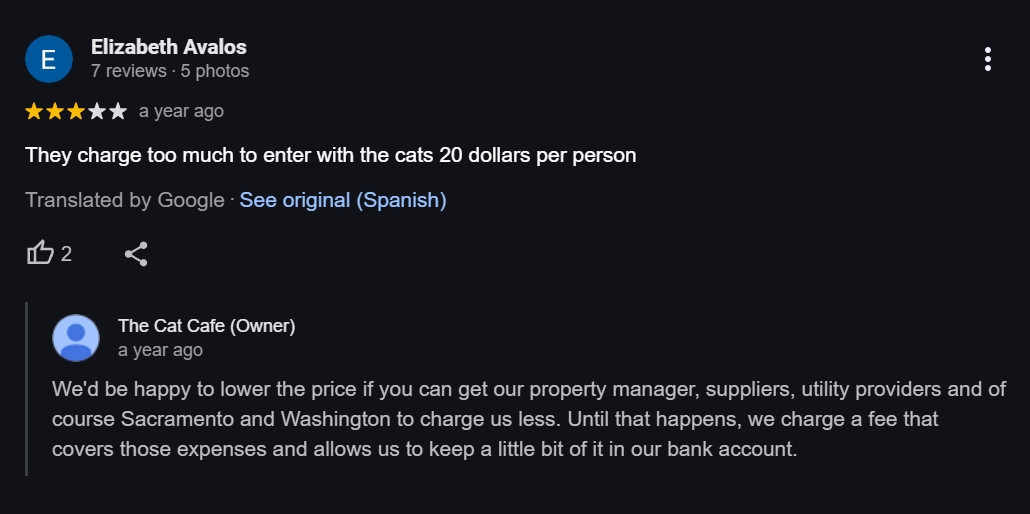Image resolution: width=1030 pixels, height=514 pixels.
Task: Click the fifth gray rating star
Action: 118,111
